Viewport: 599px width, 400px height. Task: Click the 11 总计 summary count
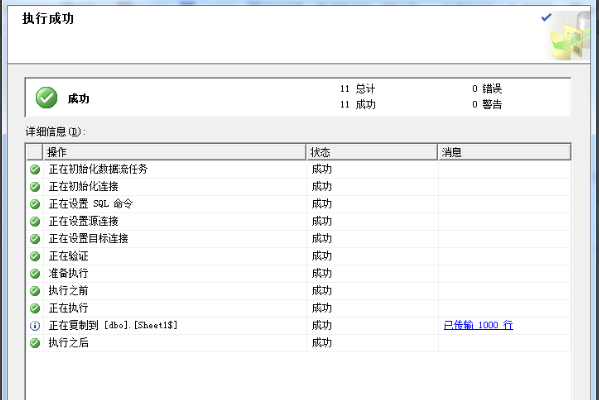click(358, 89)
